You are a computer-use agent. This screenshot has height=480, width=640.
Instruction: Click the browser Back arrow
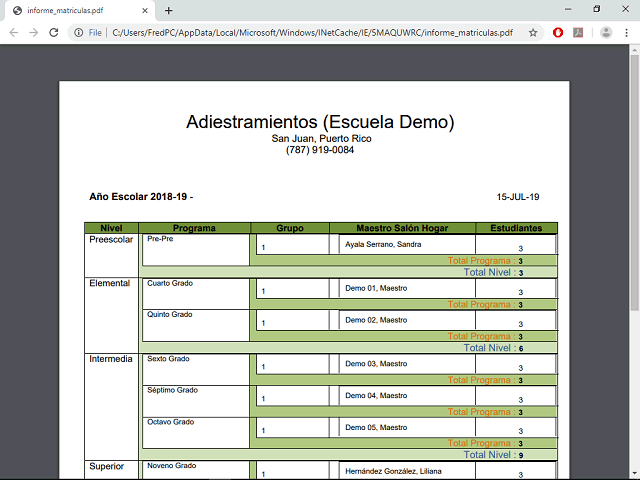pyautogui.click(x=13, y=33)
